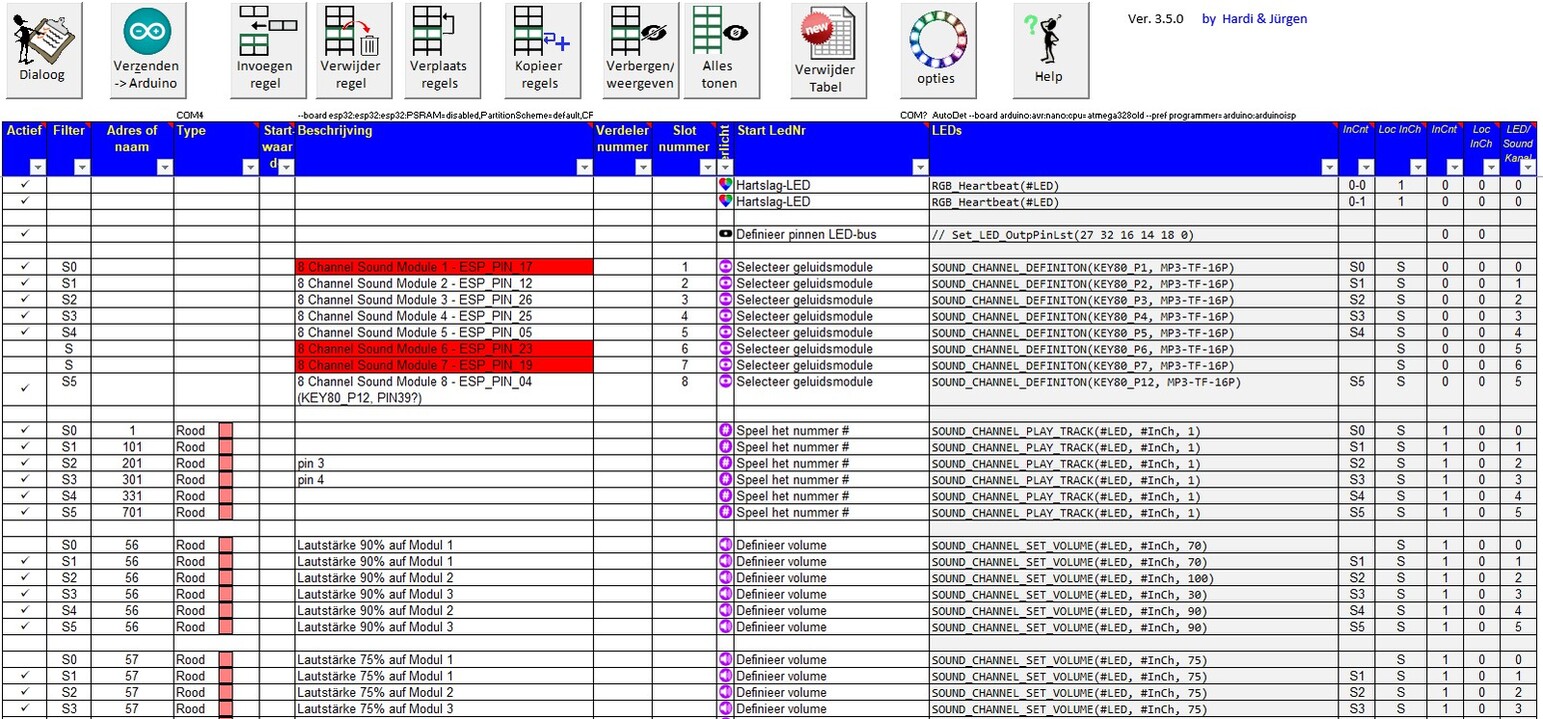
Task: Expand the Beschrijving column filter dropdown
Action: pos(584,168)
